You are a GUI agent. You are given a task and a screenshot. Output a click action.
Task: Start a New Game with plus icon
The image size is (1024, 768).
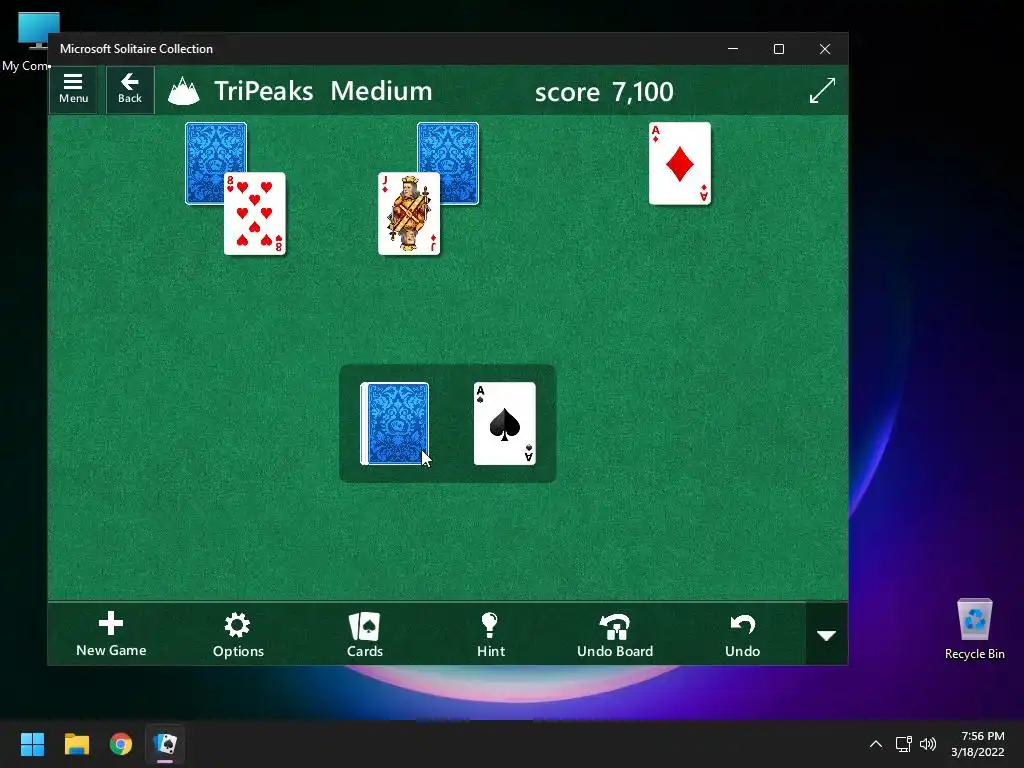pos(111,634)
